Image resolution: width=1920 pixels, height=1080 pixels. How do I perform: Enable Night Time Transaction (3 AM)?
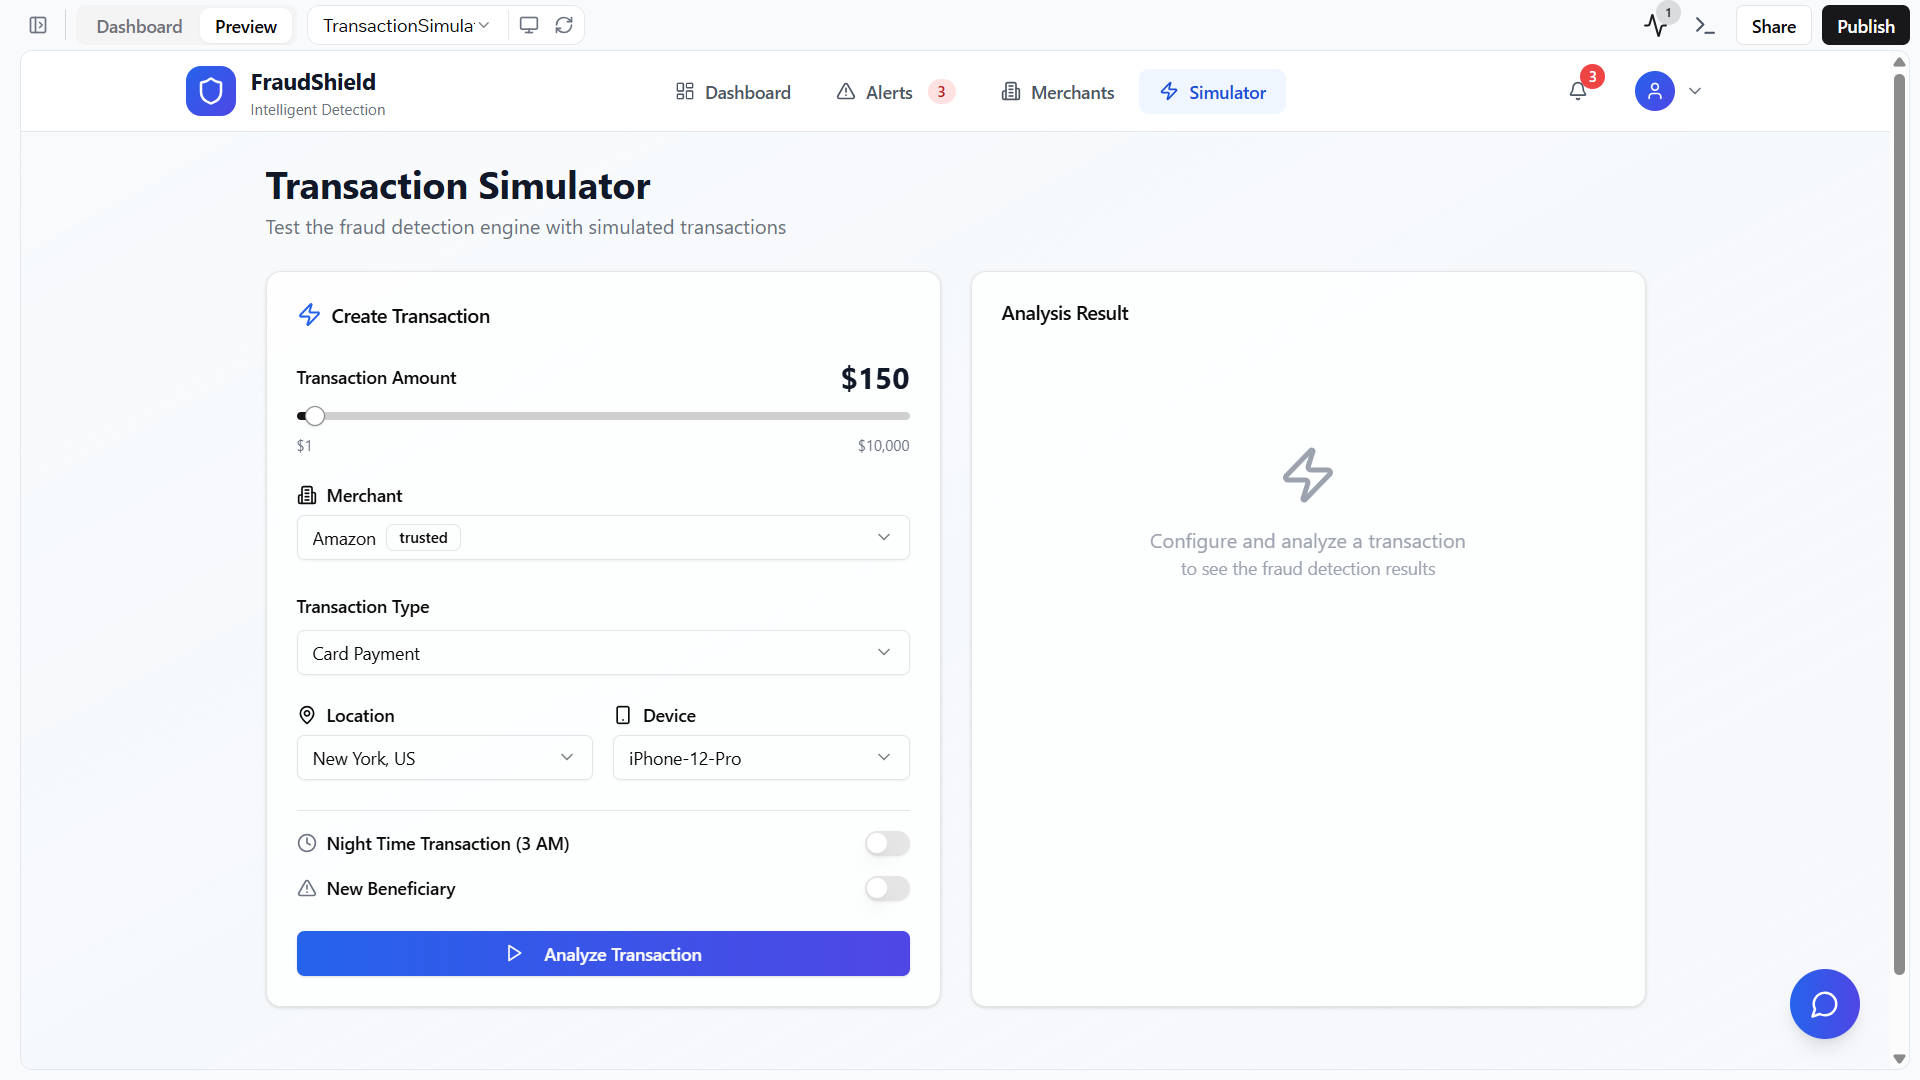coord(887,843)
